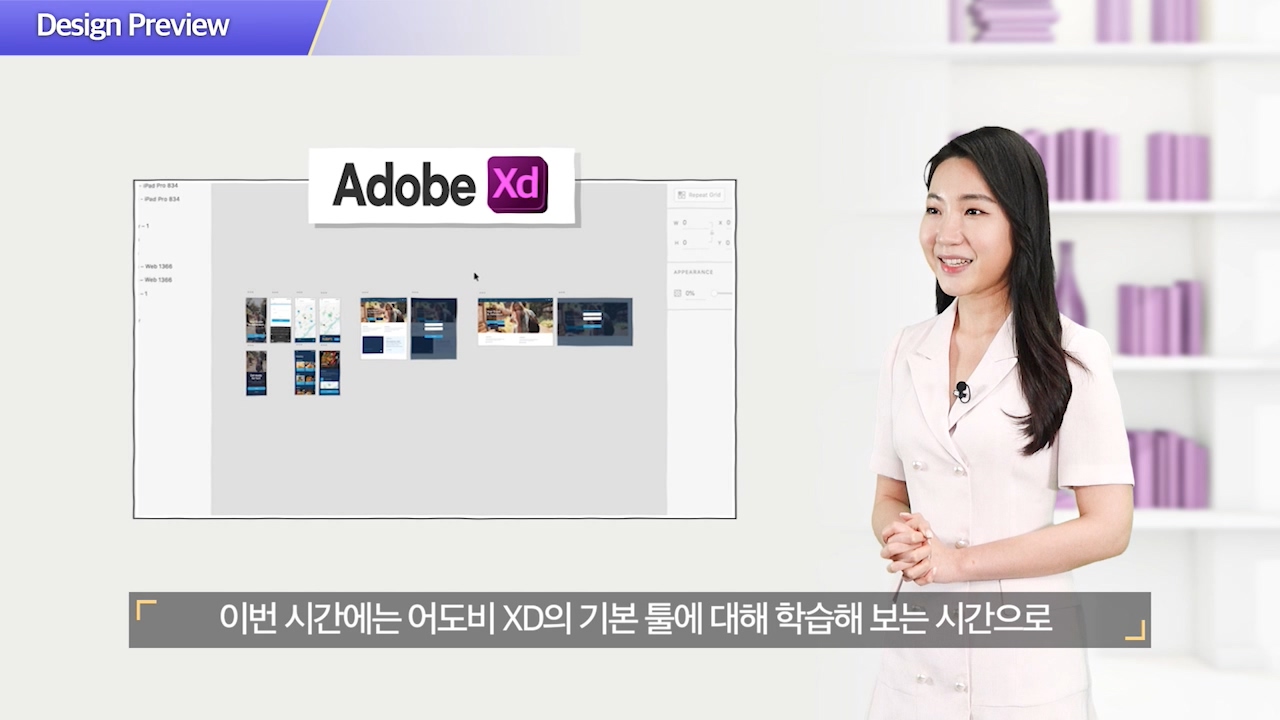1280x720 pixels.
Task: Toggle the aspect ratio lock icon
Action: pos(712,233)
